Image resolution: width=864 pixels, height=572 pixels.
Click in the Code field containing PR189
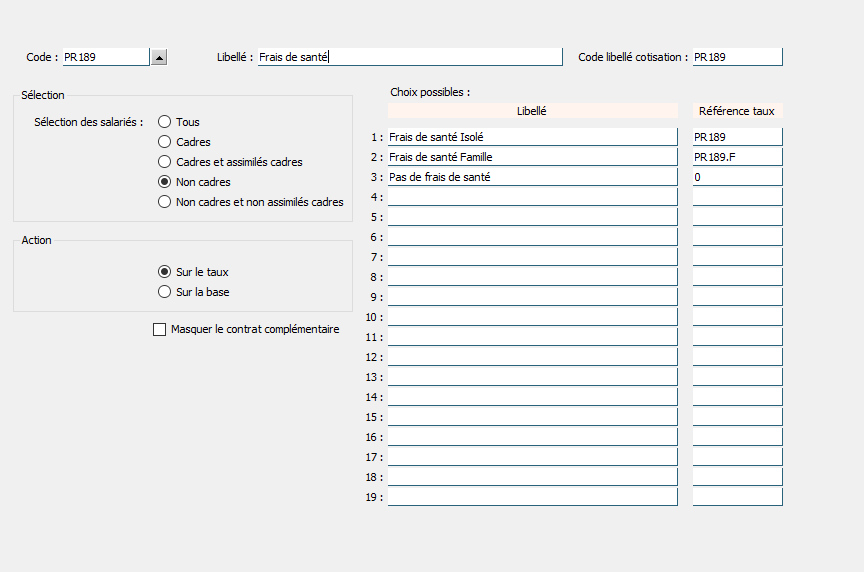pos(106,57)
